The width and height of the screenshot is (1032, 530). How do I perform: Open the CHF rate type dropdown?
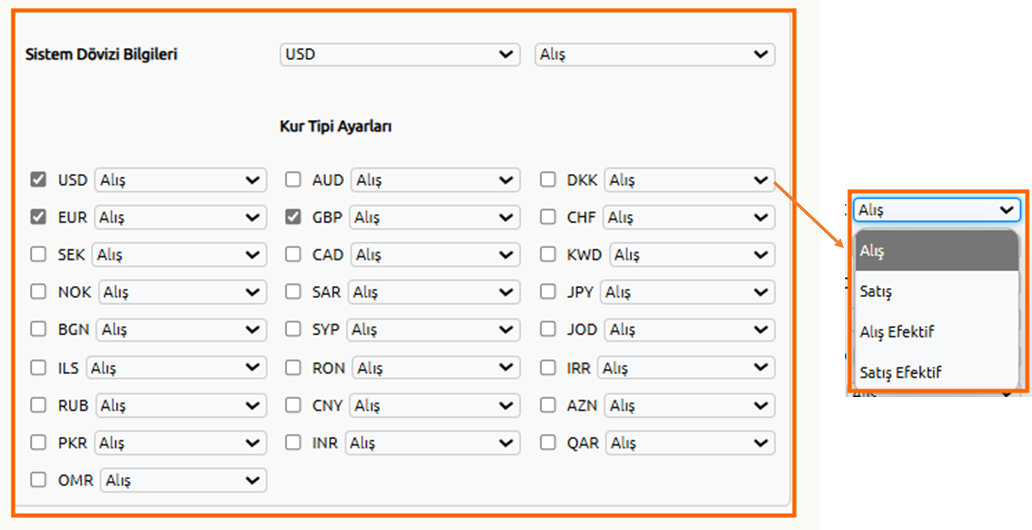[688, 217]
